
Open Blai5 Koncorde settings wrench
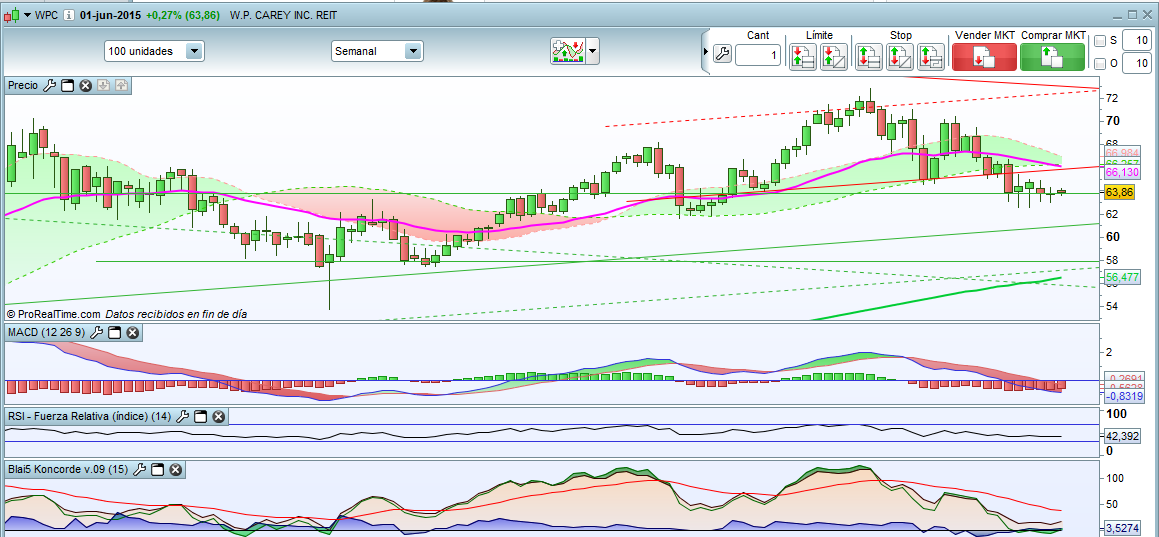[x=140, y=469]
